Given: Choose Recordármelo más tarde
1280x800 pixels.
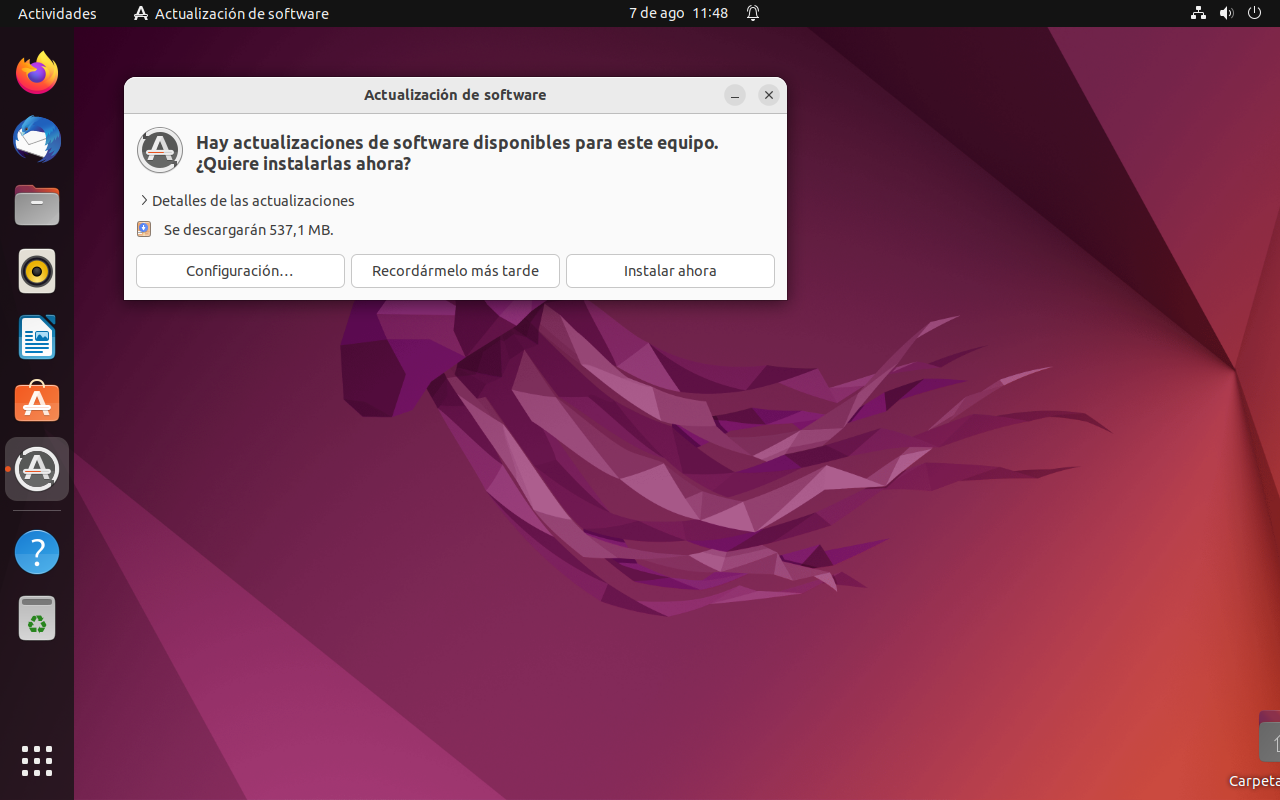Looking at the screenshot, I should tap(455, 270).
